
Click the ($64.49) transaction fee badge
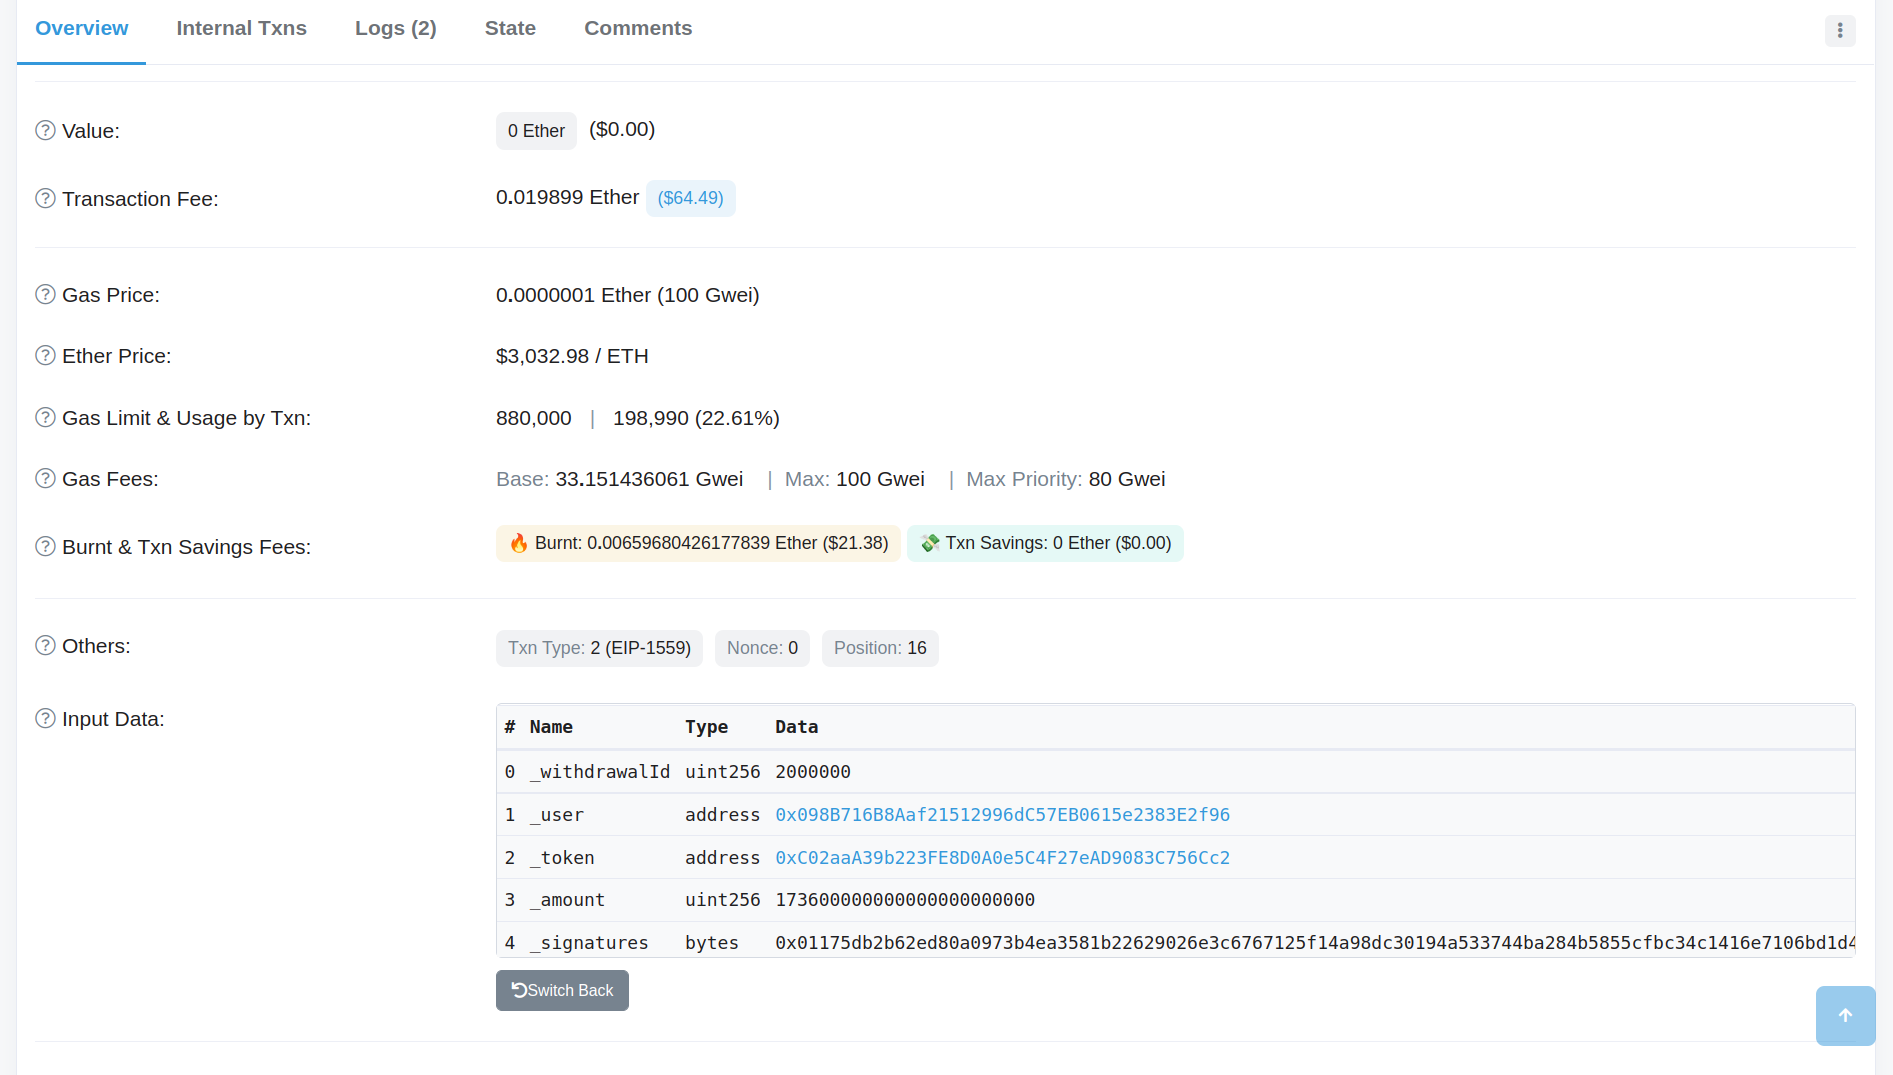point(690,198)
